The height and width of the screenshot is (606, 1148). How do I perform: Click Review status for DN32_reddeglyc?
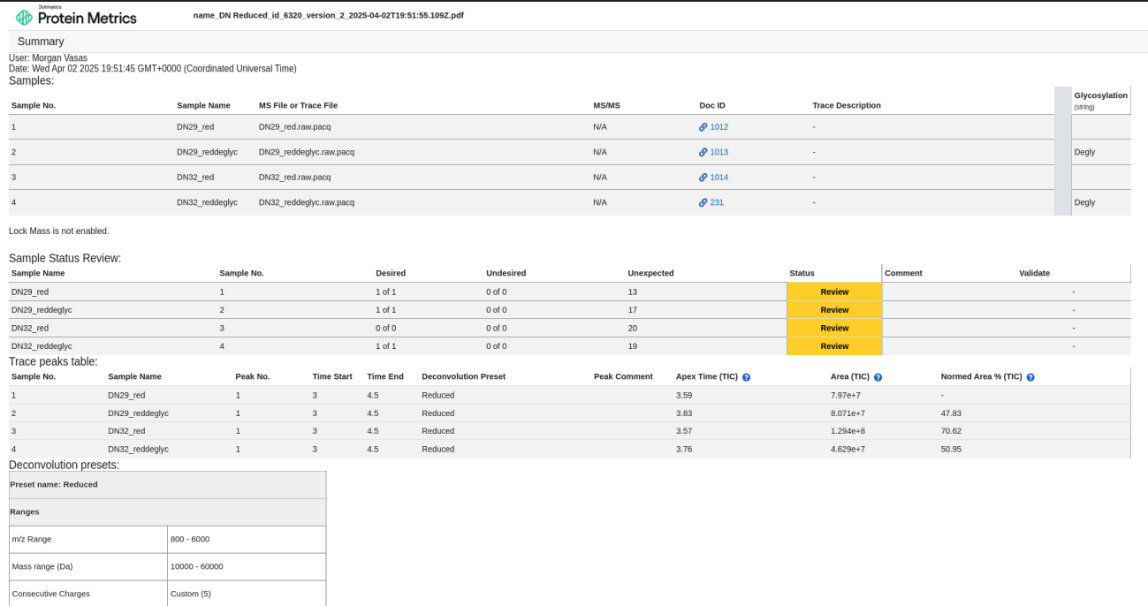[834, 346]
